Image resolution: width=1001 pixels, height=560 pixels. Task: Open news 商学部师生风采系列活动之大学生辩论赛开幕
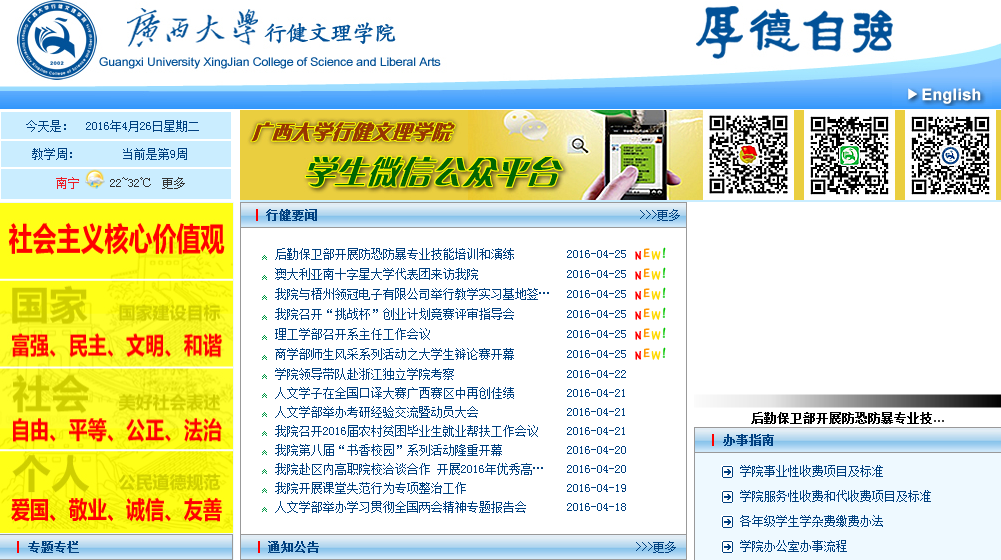point(395,354)
